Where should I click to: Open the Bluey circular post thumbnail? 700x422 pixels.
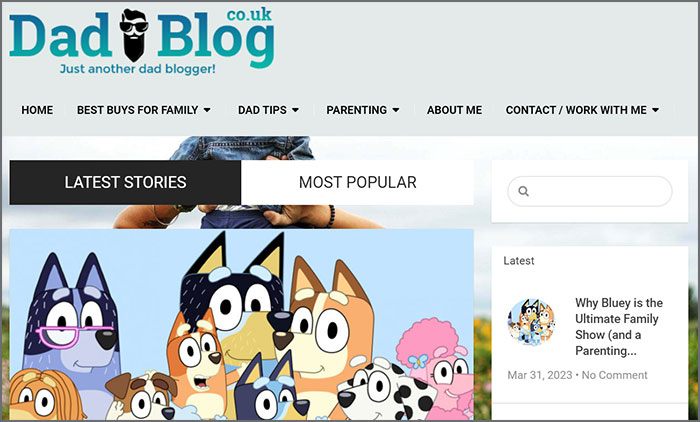click(x=531, y=322)
